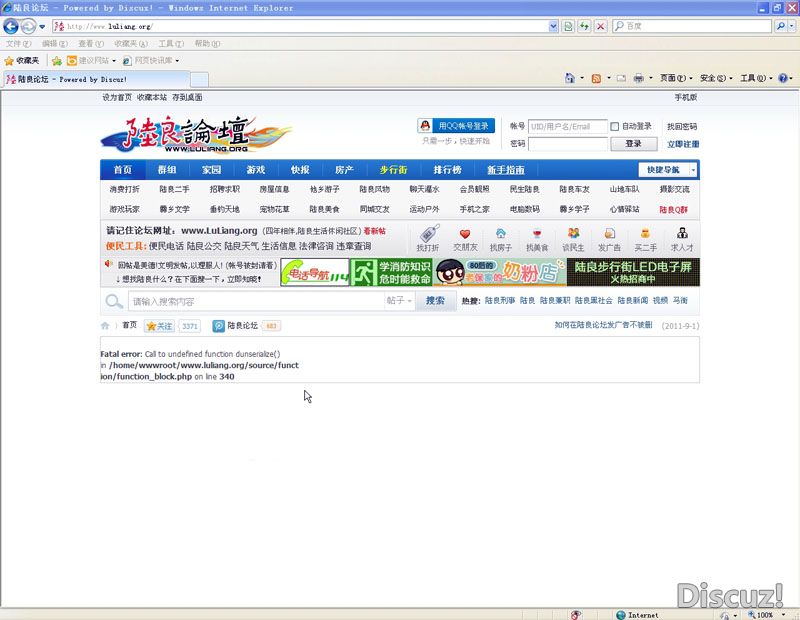The height and width of the screenshot is (620, 800).
Task: Click the 用QQ帐号登录 button
Action: pos(456,126)
